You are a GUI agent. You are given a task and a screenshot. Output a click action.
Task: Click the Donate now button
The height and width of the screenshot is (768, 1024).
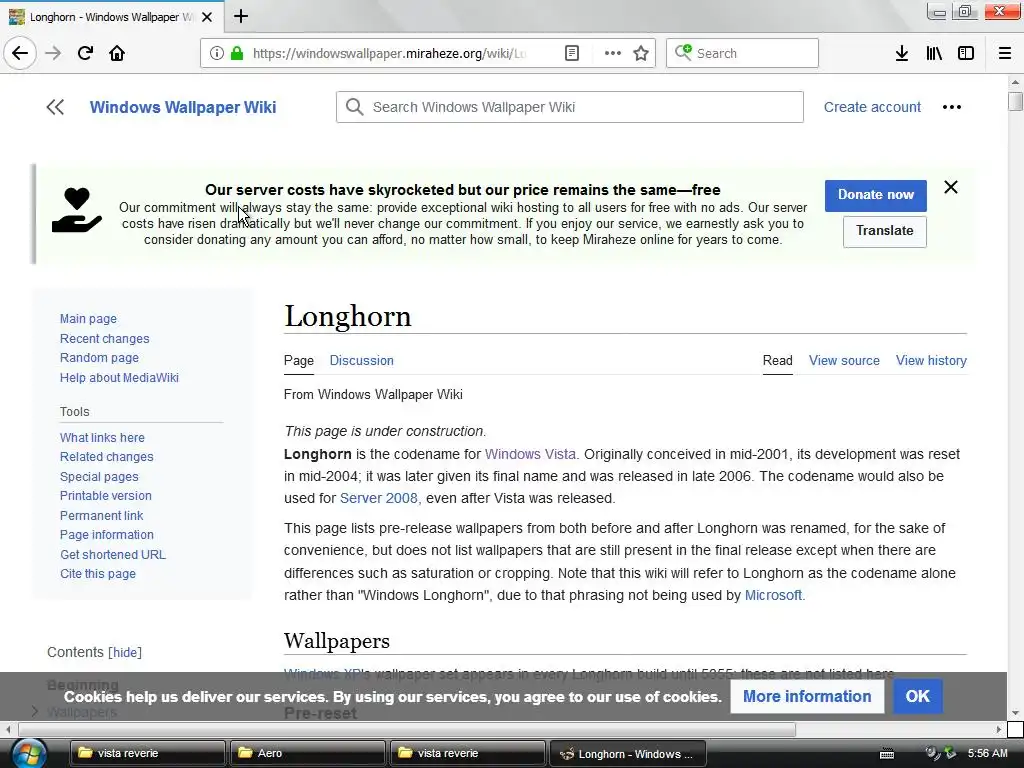pyautogui.click(x=875, y=195)
